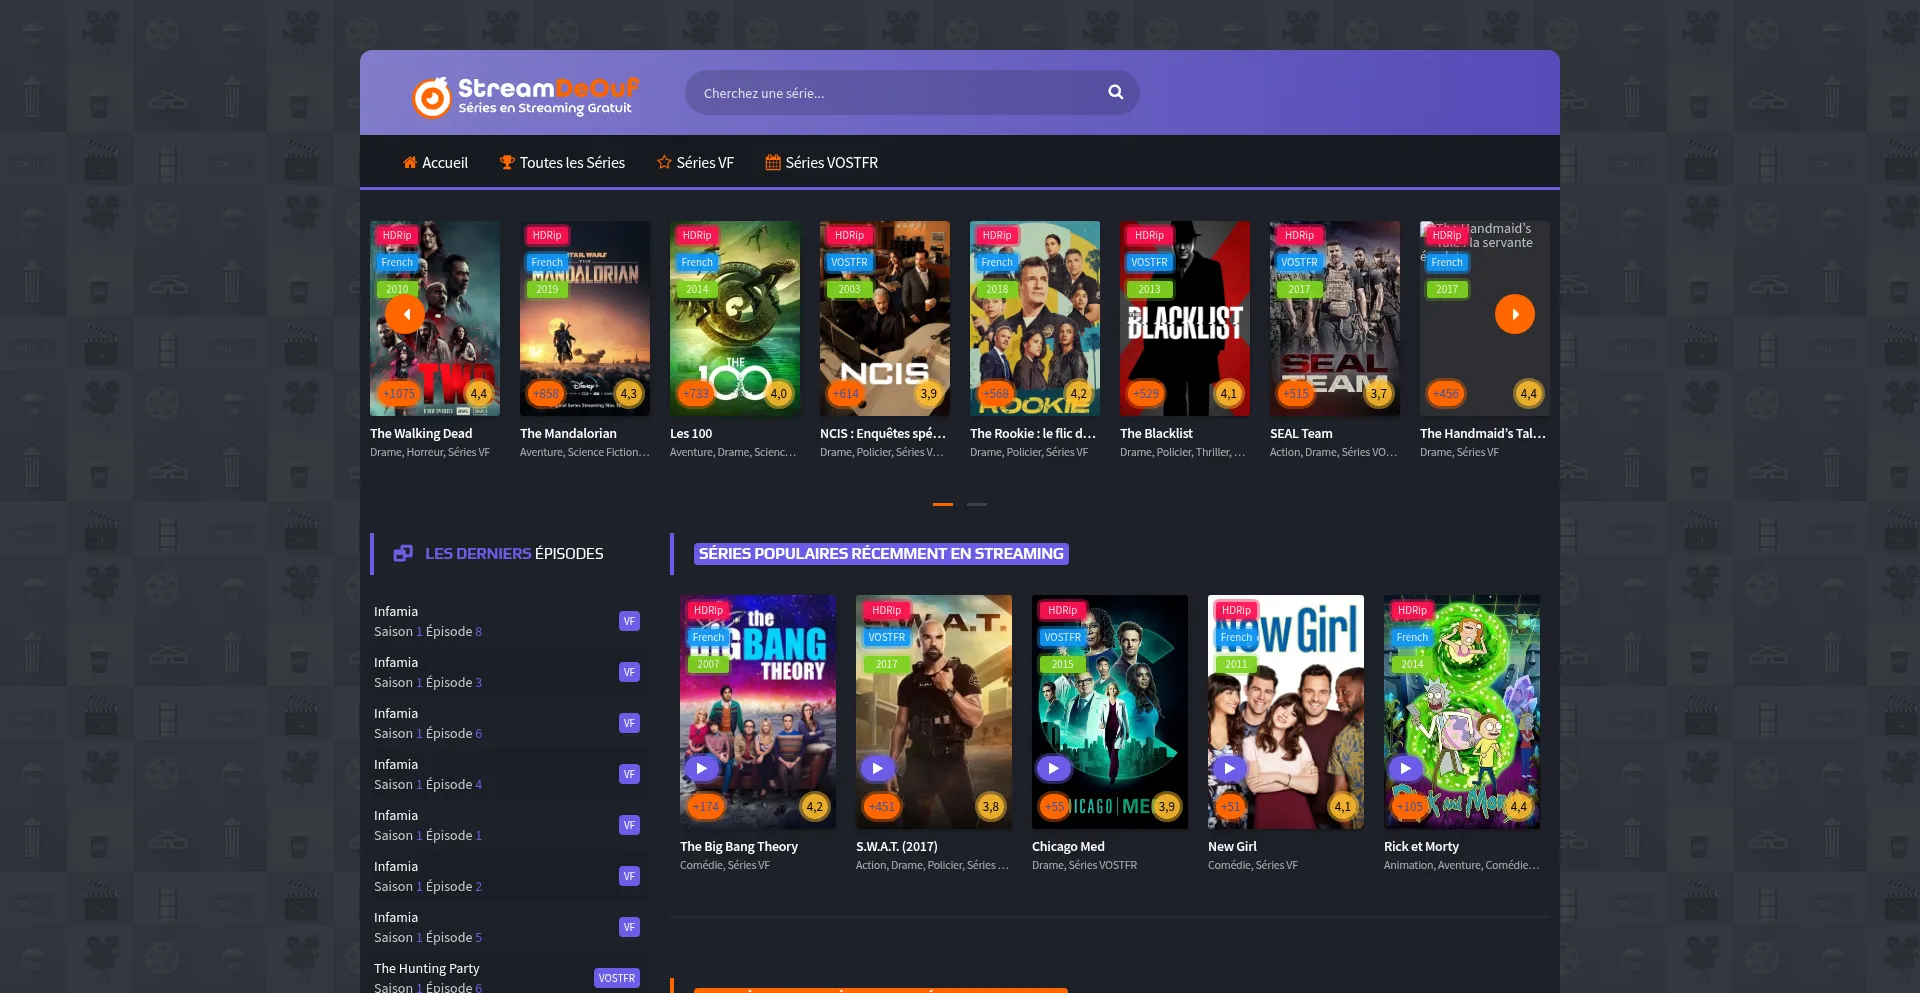Play New Girl
Image resolution: width=1920 pixels, height=993 pixels.
coord(1229,768)
